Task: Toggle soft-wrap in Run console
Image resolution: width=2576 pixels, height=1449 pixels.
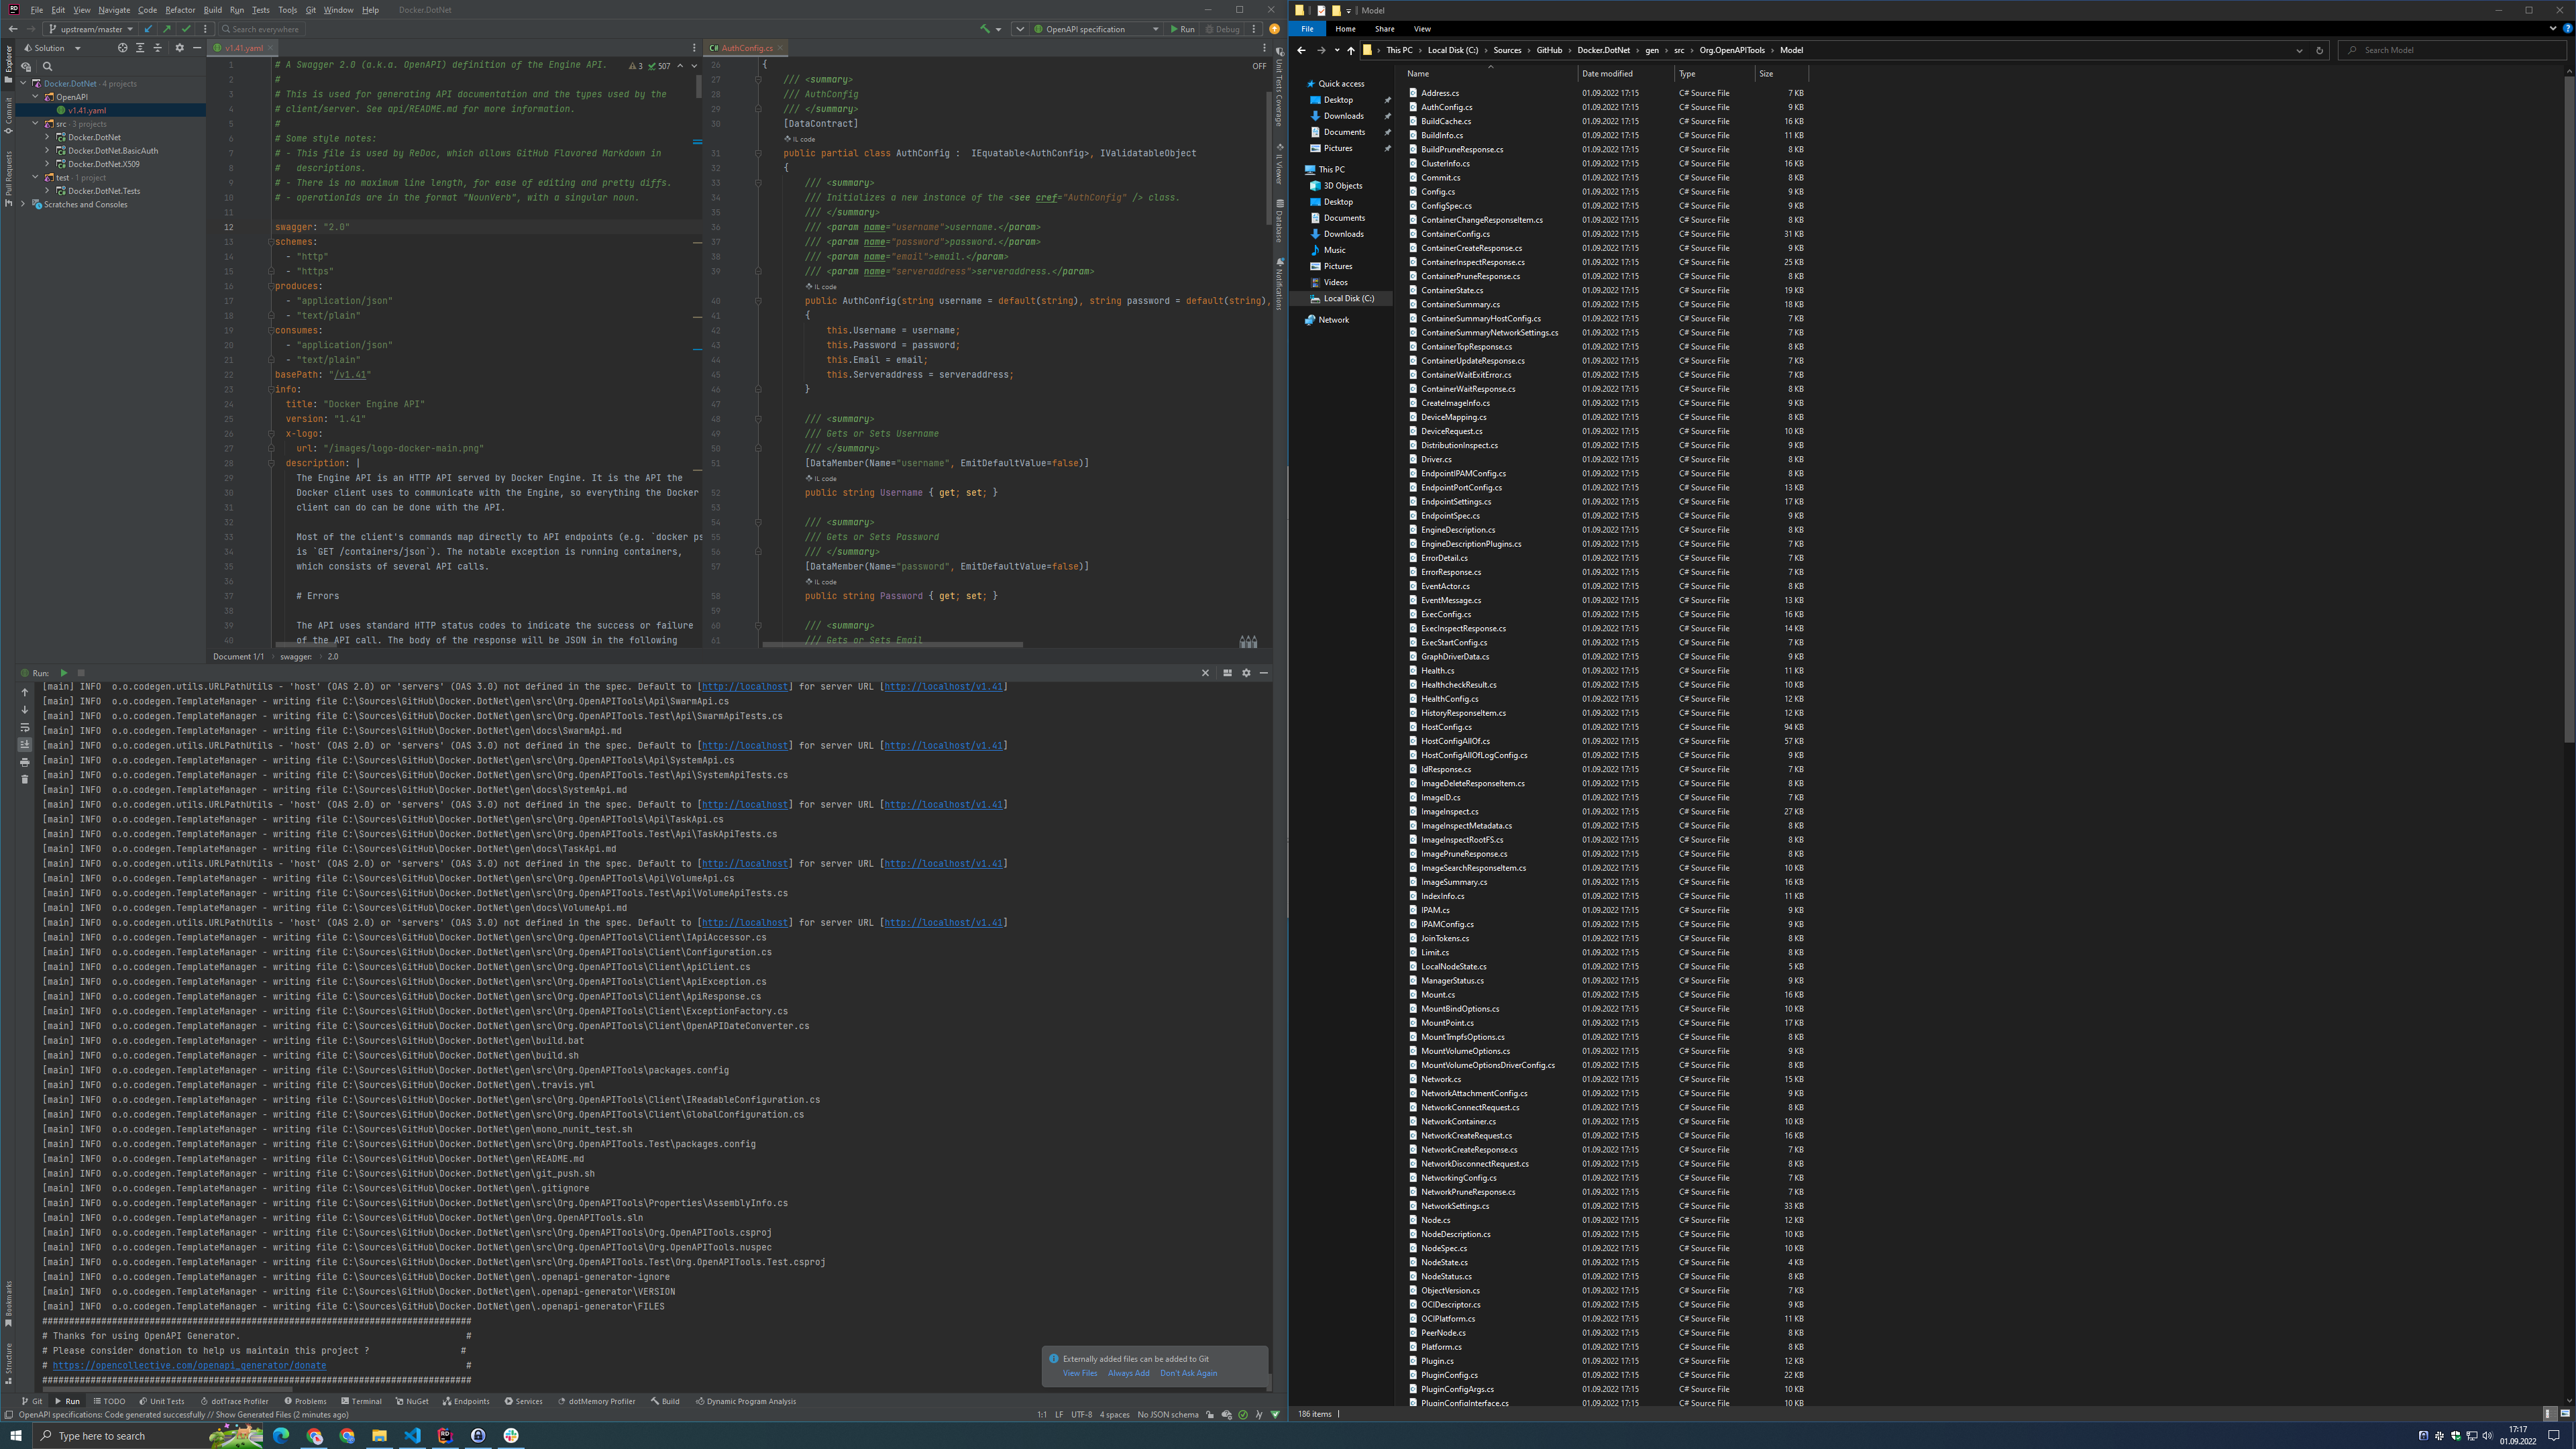Action: click(25, 727)
